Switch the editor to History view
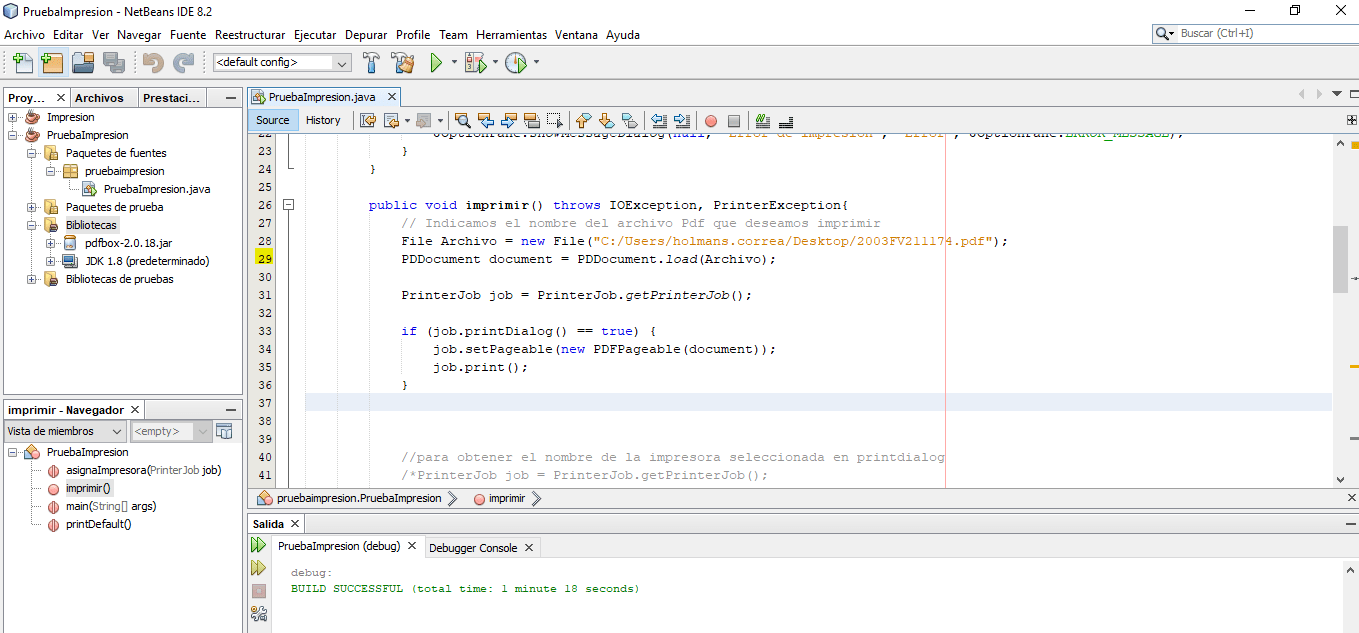 (x=324, y=119)
